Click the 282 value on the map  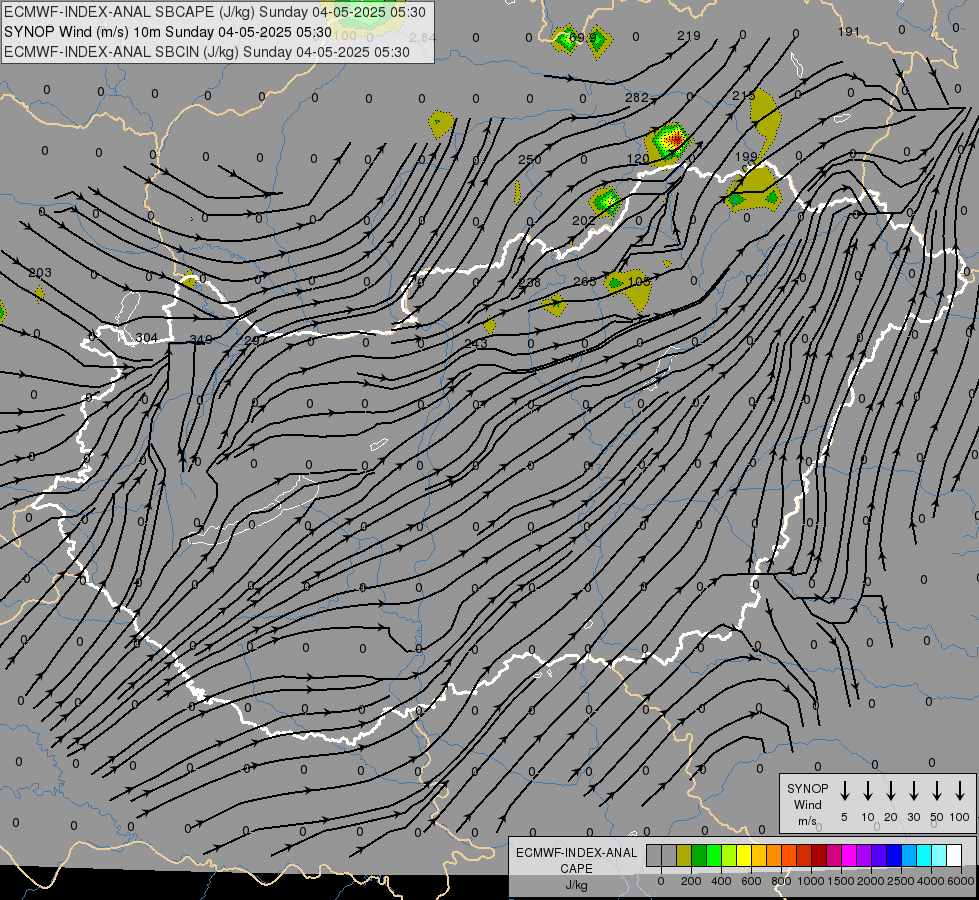(637, 97)
